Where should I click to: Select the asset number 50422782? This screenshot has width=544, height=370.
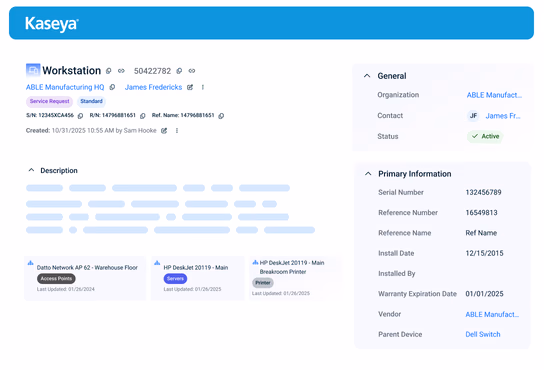[x=152, y=71]
